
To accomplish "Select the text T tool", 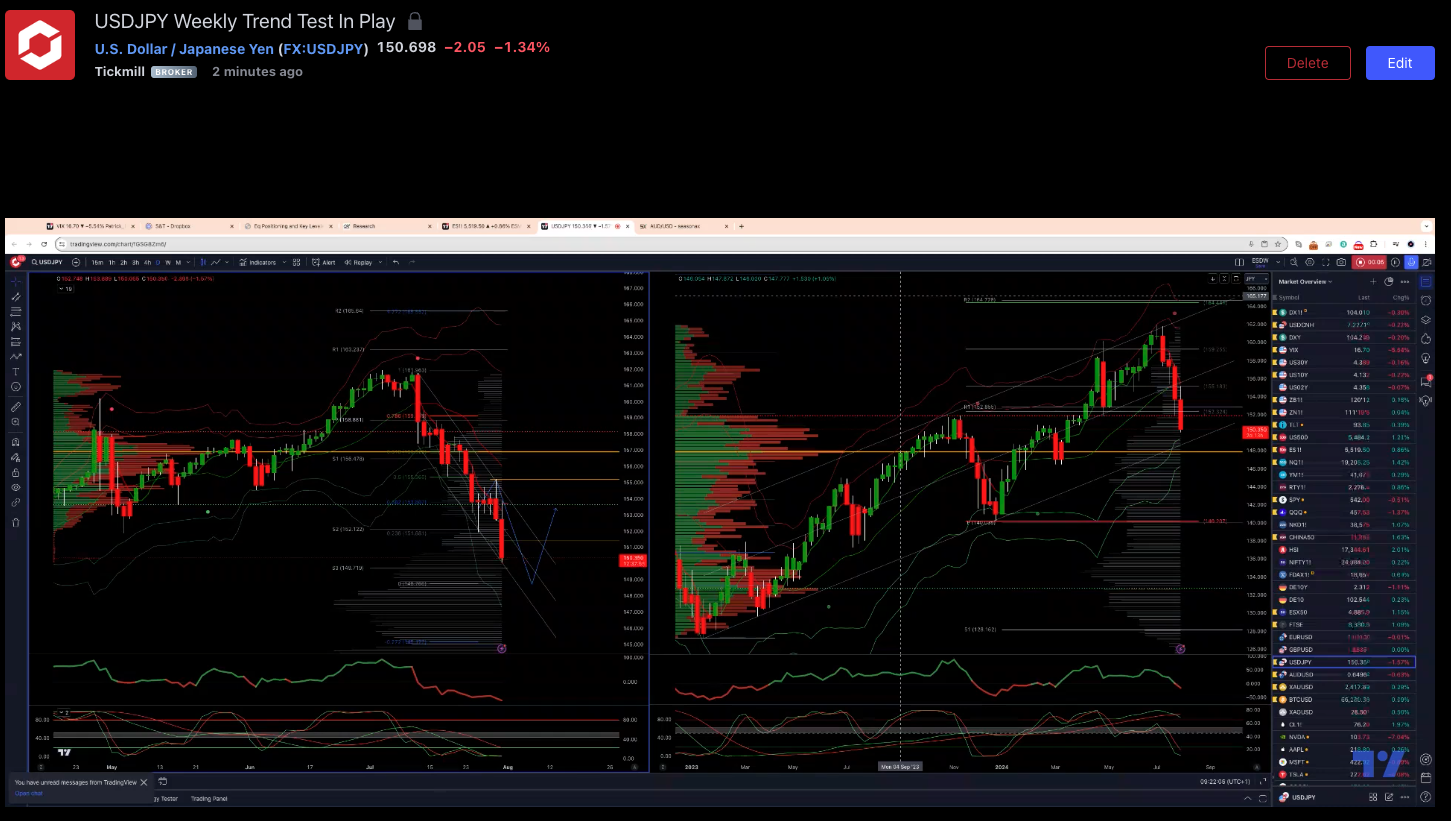I will tap(16, 371).
